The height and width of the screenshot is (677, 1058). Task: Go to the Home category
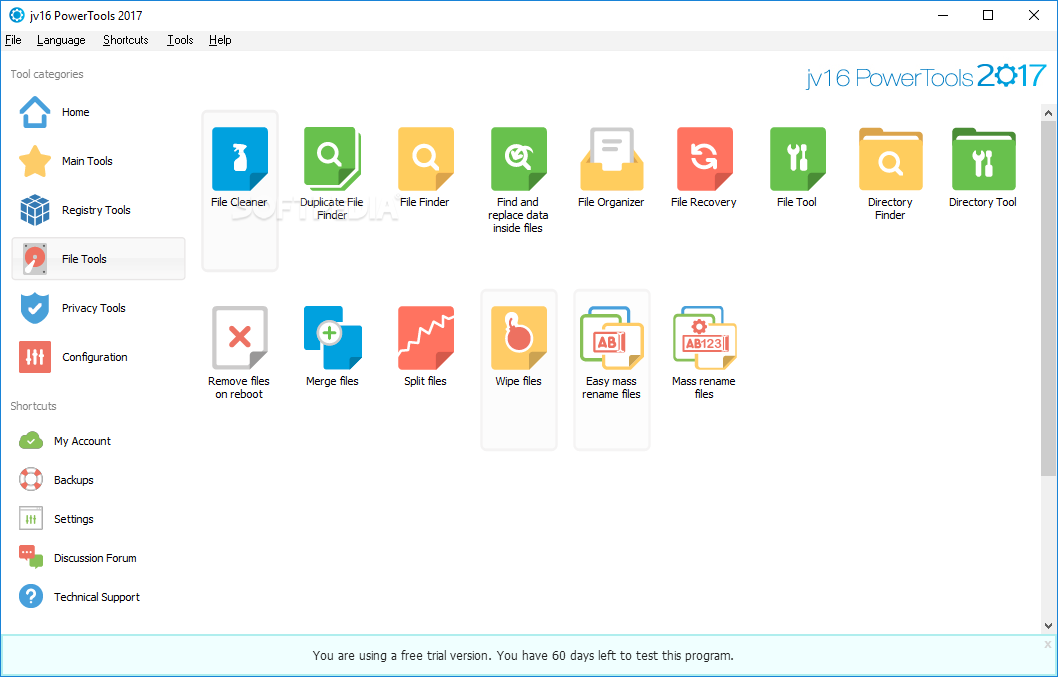(98, 112)
